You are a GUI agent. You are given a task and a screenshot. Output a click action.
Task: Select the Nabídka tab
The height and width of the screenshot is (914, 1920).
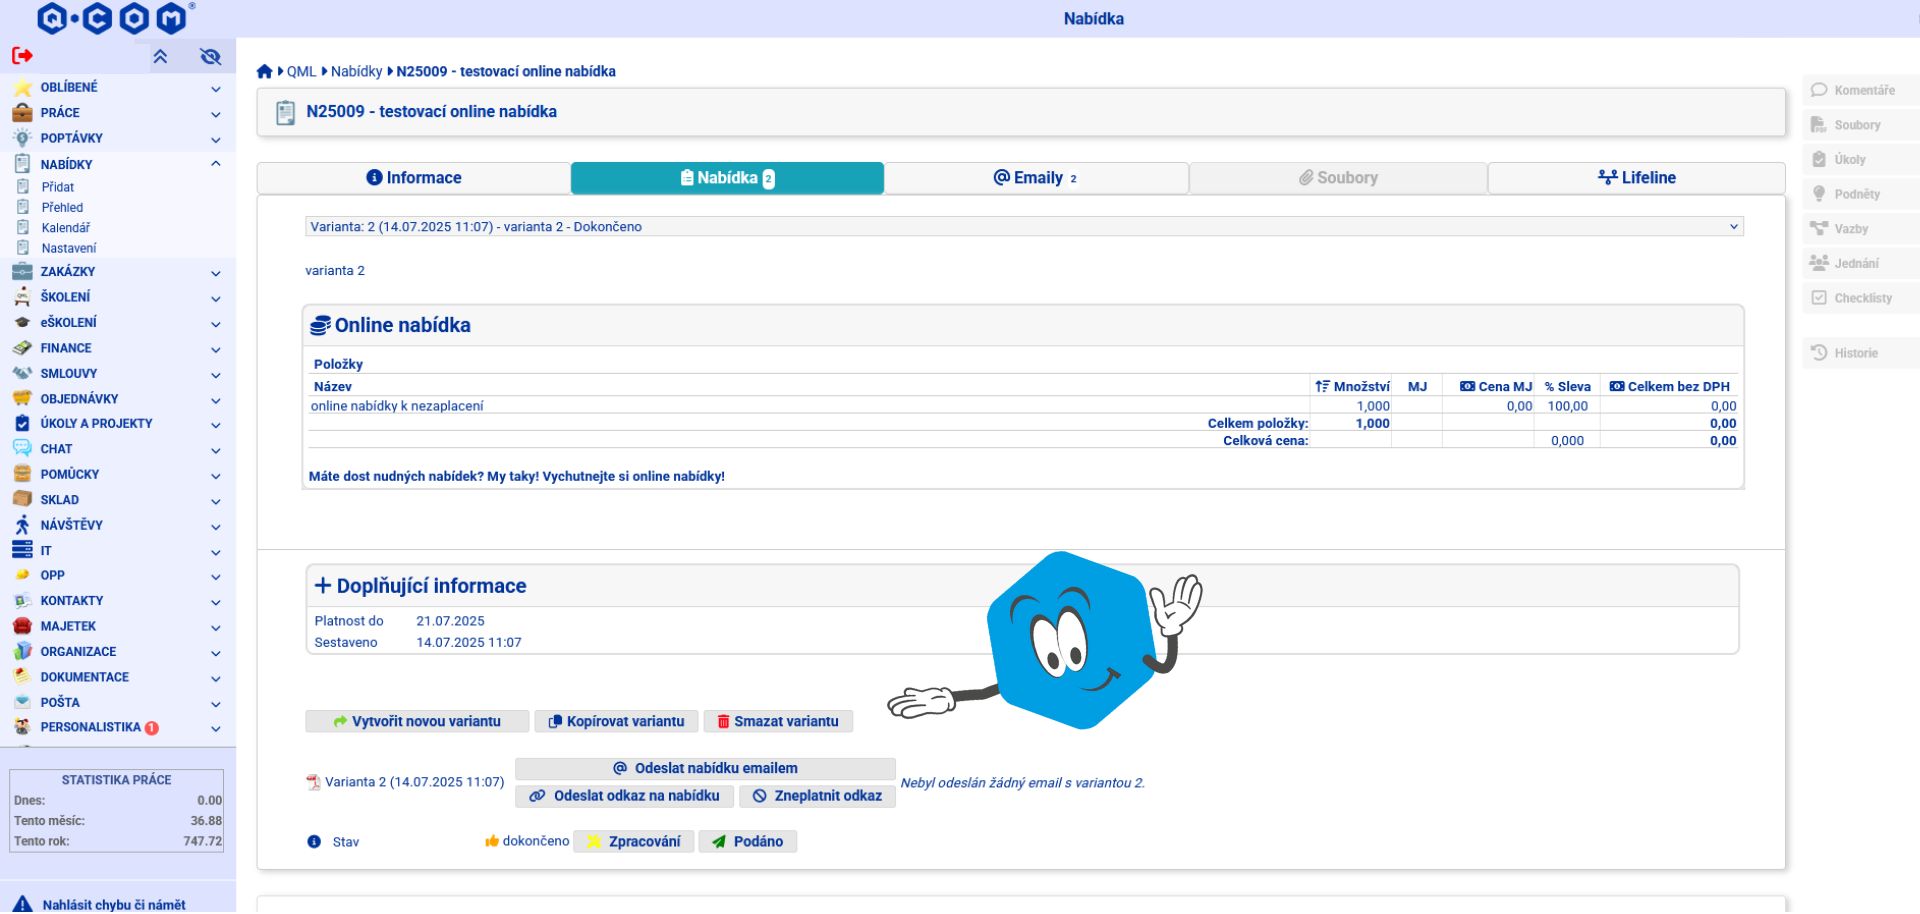[727, 178]
